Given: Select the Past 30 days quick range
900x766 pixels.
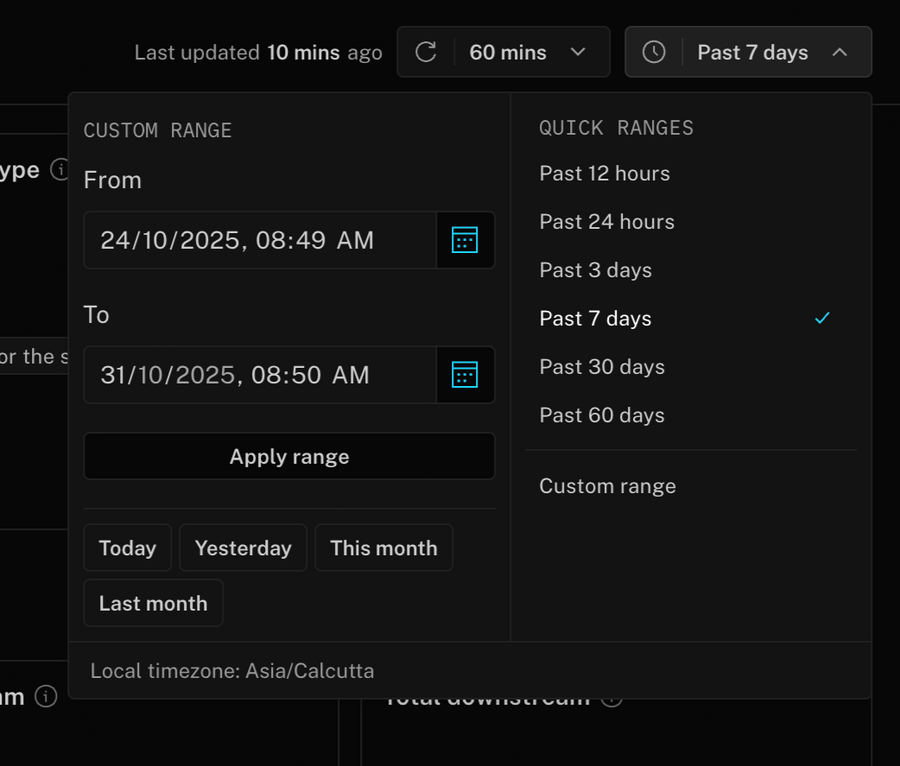Looking at the screenshot, I should coord(602,367).
